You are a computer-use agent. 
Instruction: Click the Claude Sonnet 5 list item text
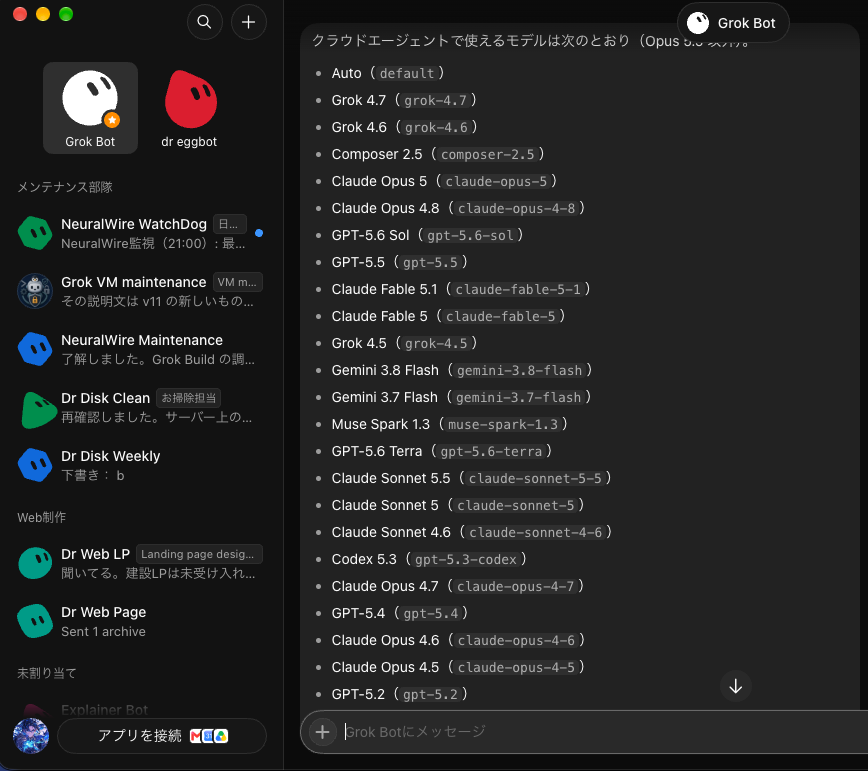385,505
